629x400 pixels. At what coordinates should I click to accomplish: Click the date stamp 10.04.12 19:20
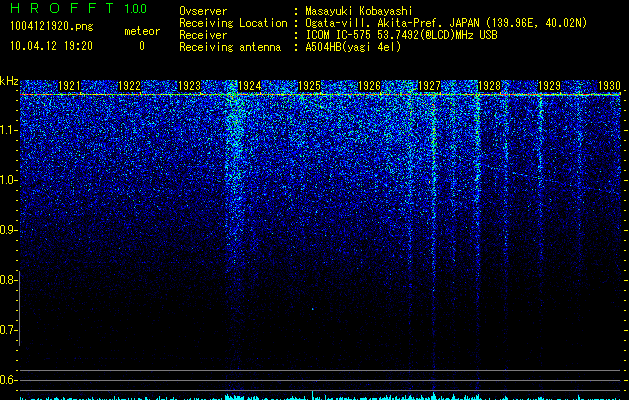click(x=51, y=46)
